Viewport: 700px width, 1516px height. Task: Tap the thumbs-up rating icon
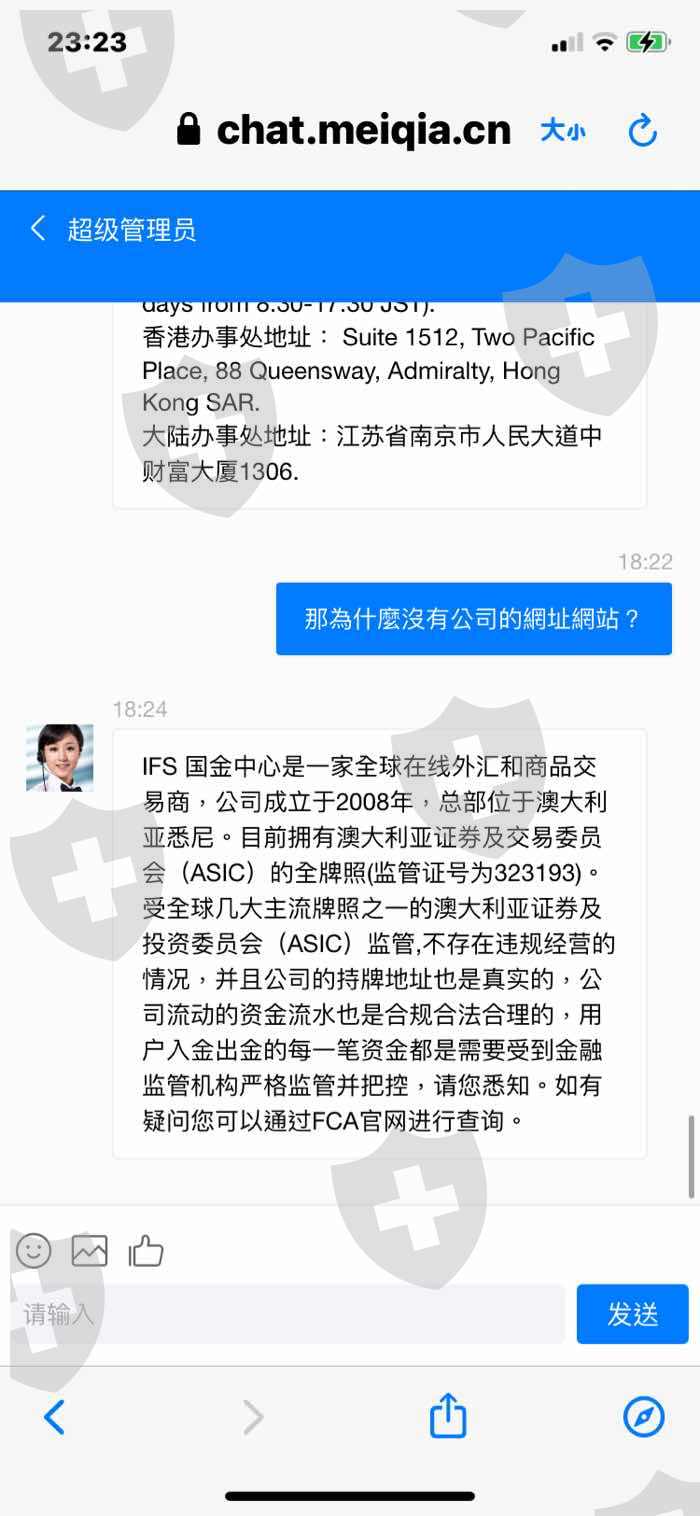[x=146, y=1250]
